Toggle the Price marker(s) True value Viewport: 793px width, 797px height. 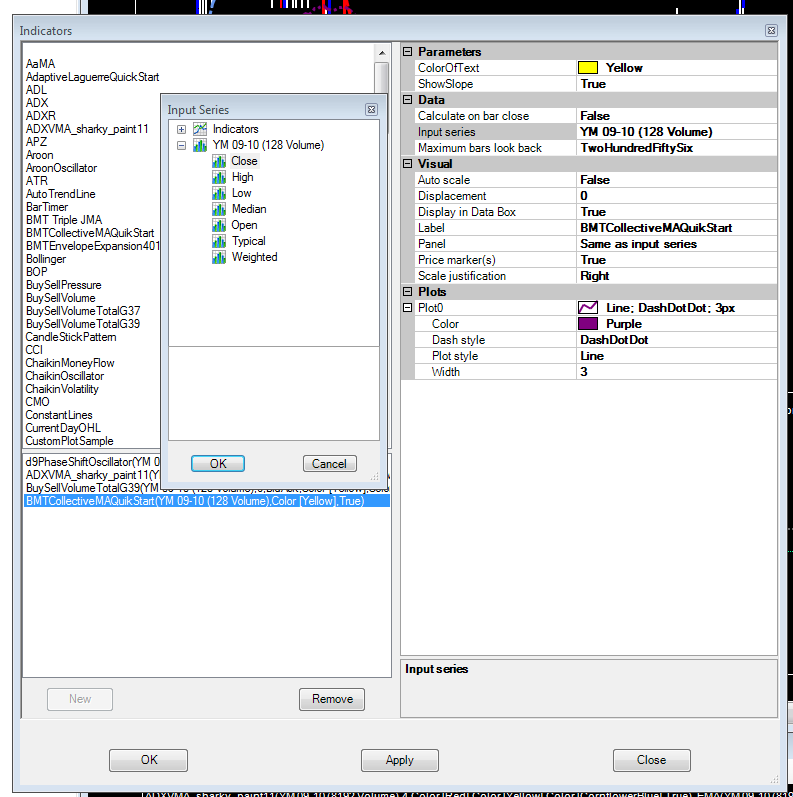coord(677,260)
